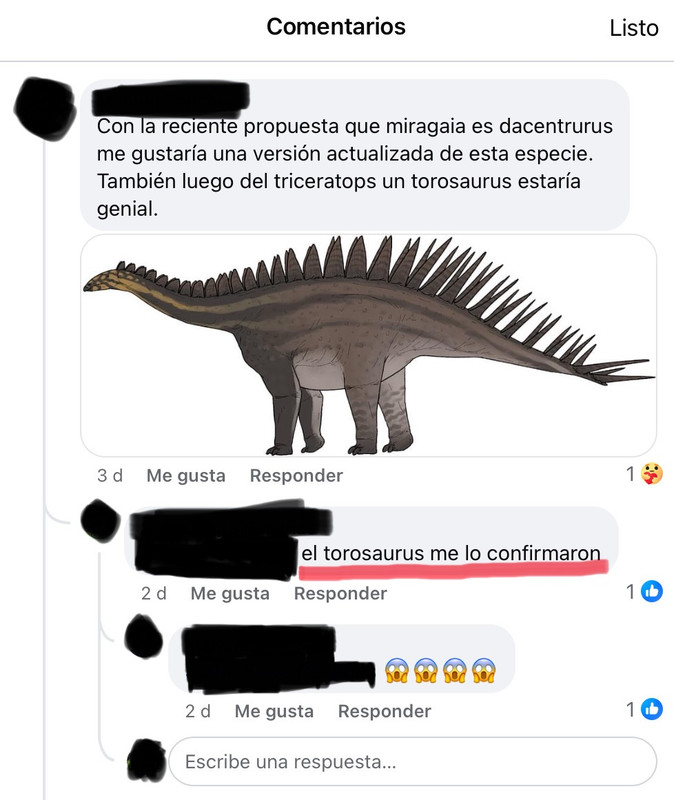
Task: Open first commenter's redacted name link
Action: (x=170, y=98)
